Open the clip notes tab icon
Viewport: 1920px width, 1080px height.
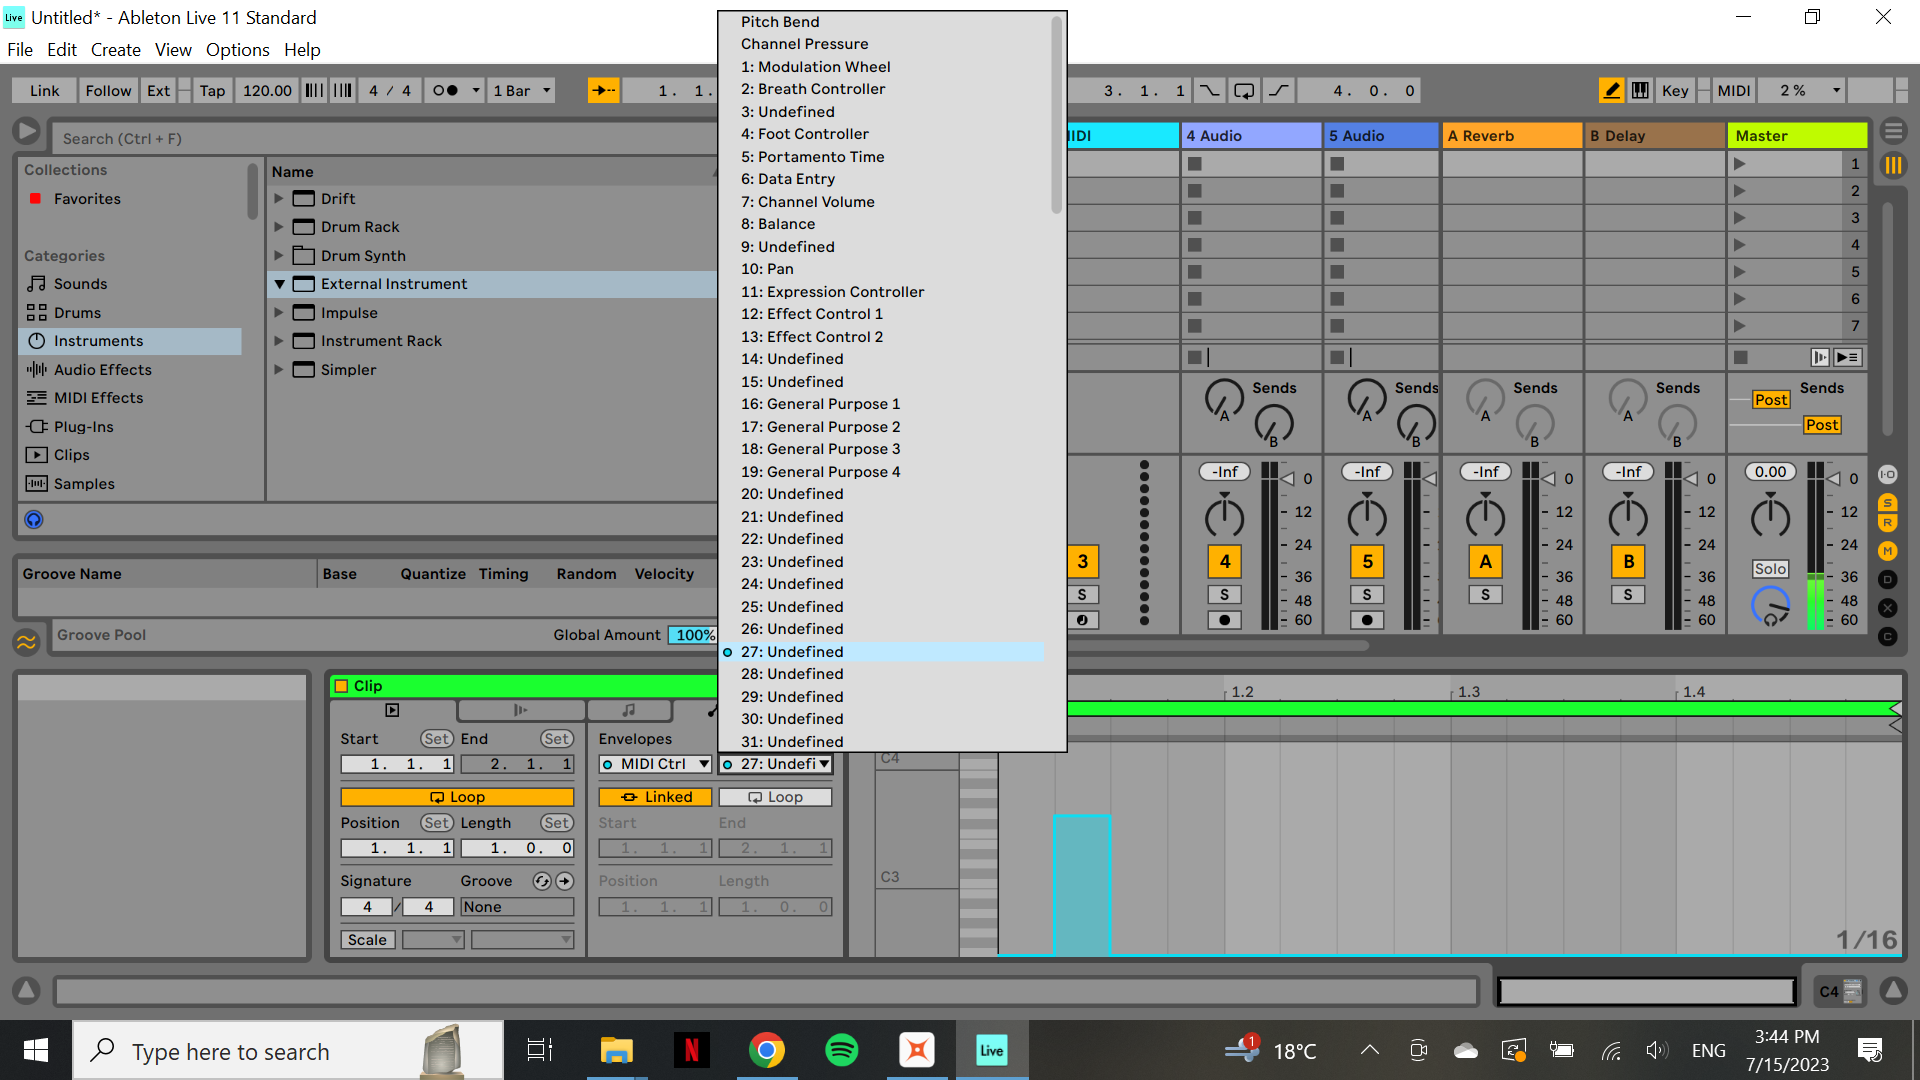coord(628,710)
